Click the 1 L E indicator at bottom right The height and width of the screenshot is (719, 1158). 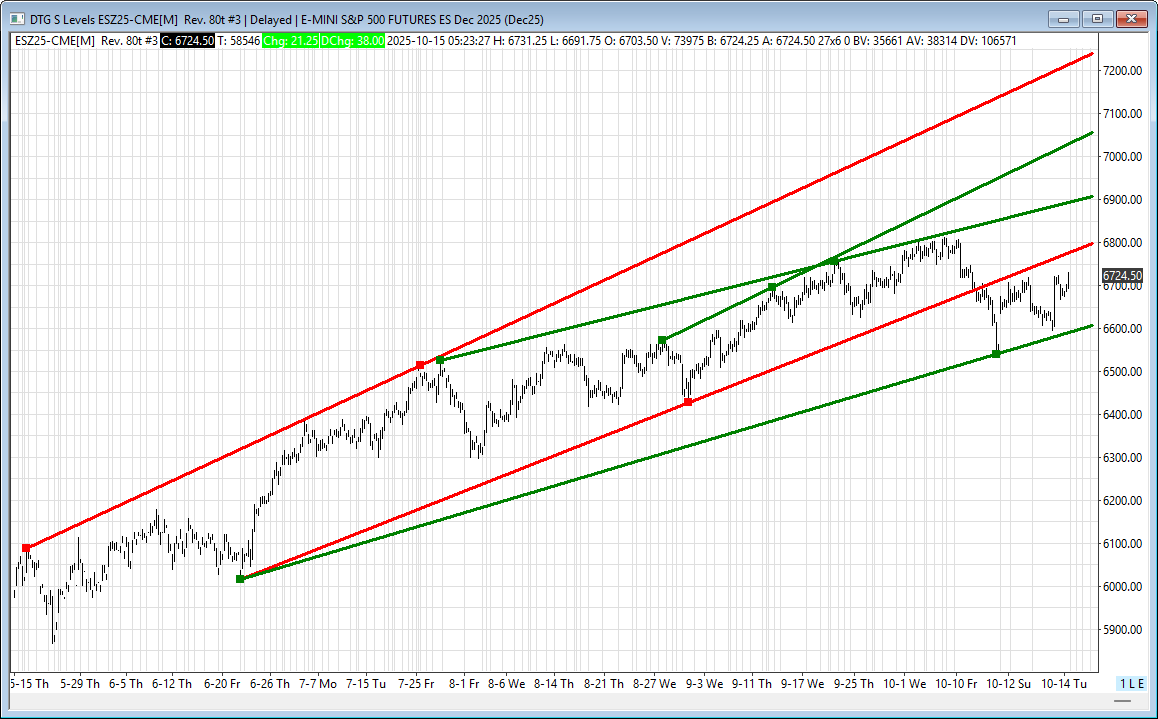(x=1131, y=683)
